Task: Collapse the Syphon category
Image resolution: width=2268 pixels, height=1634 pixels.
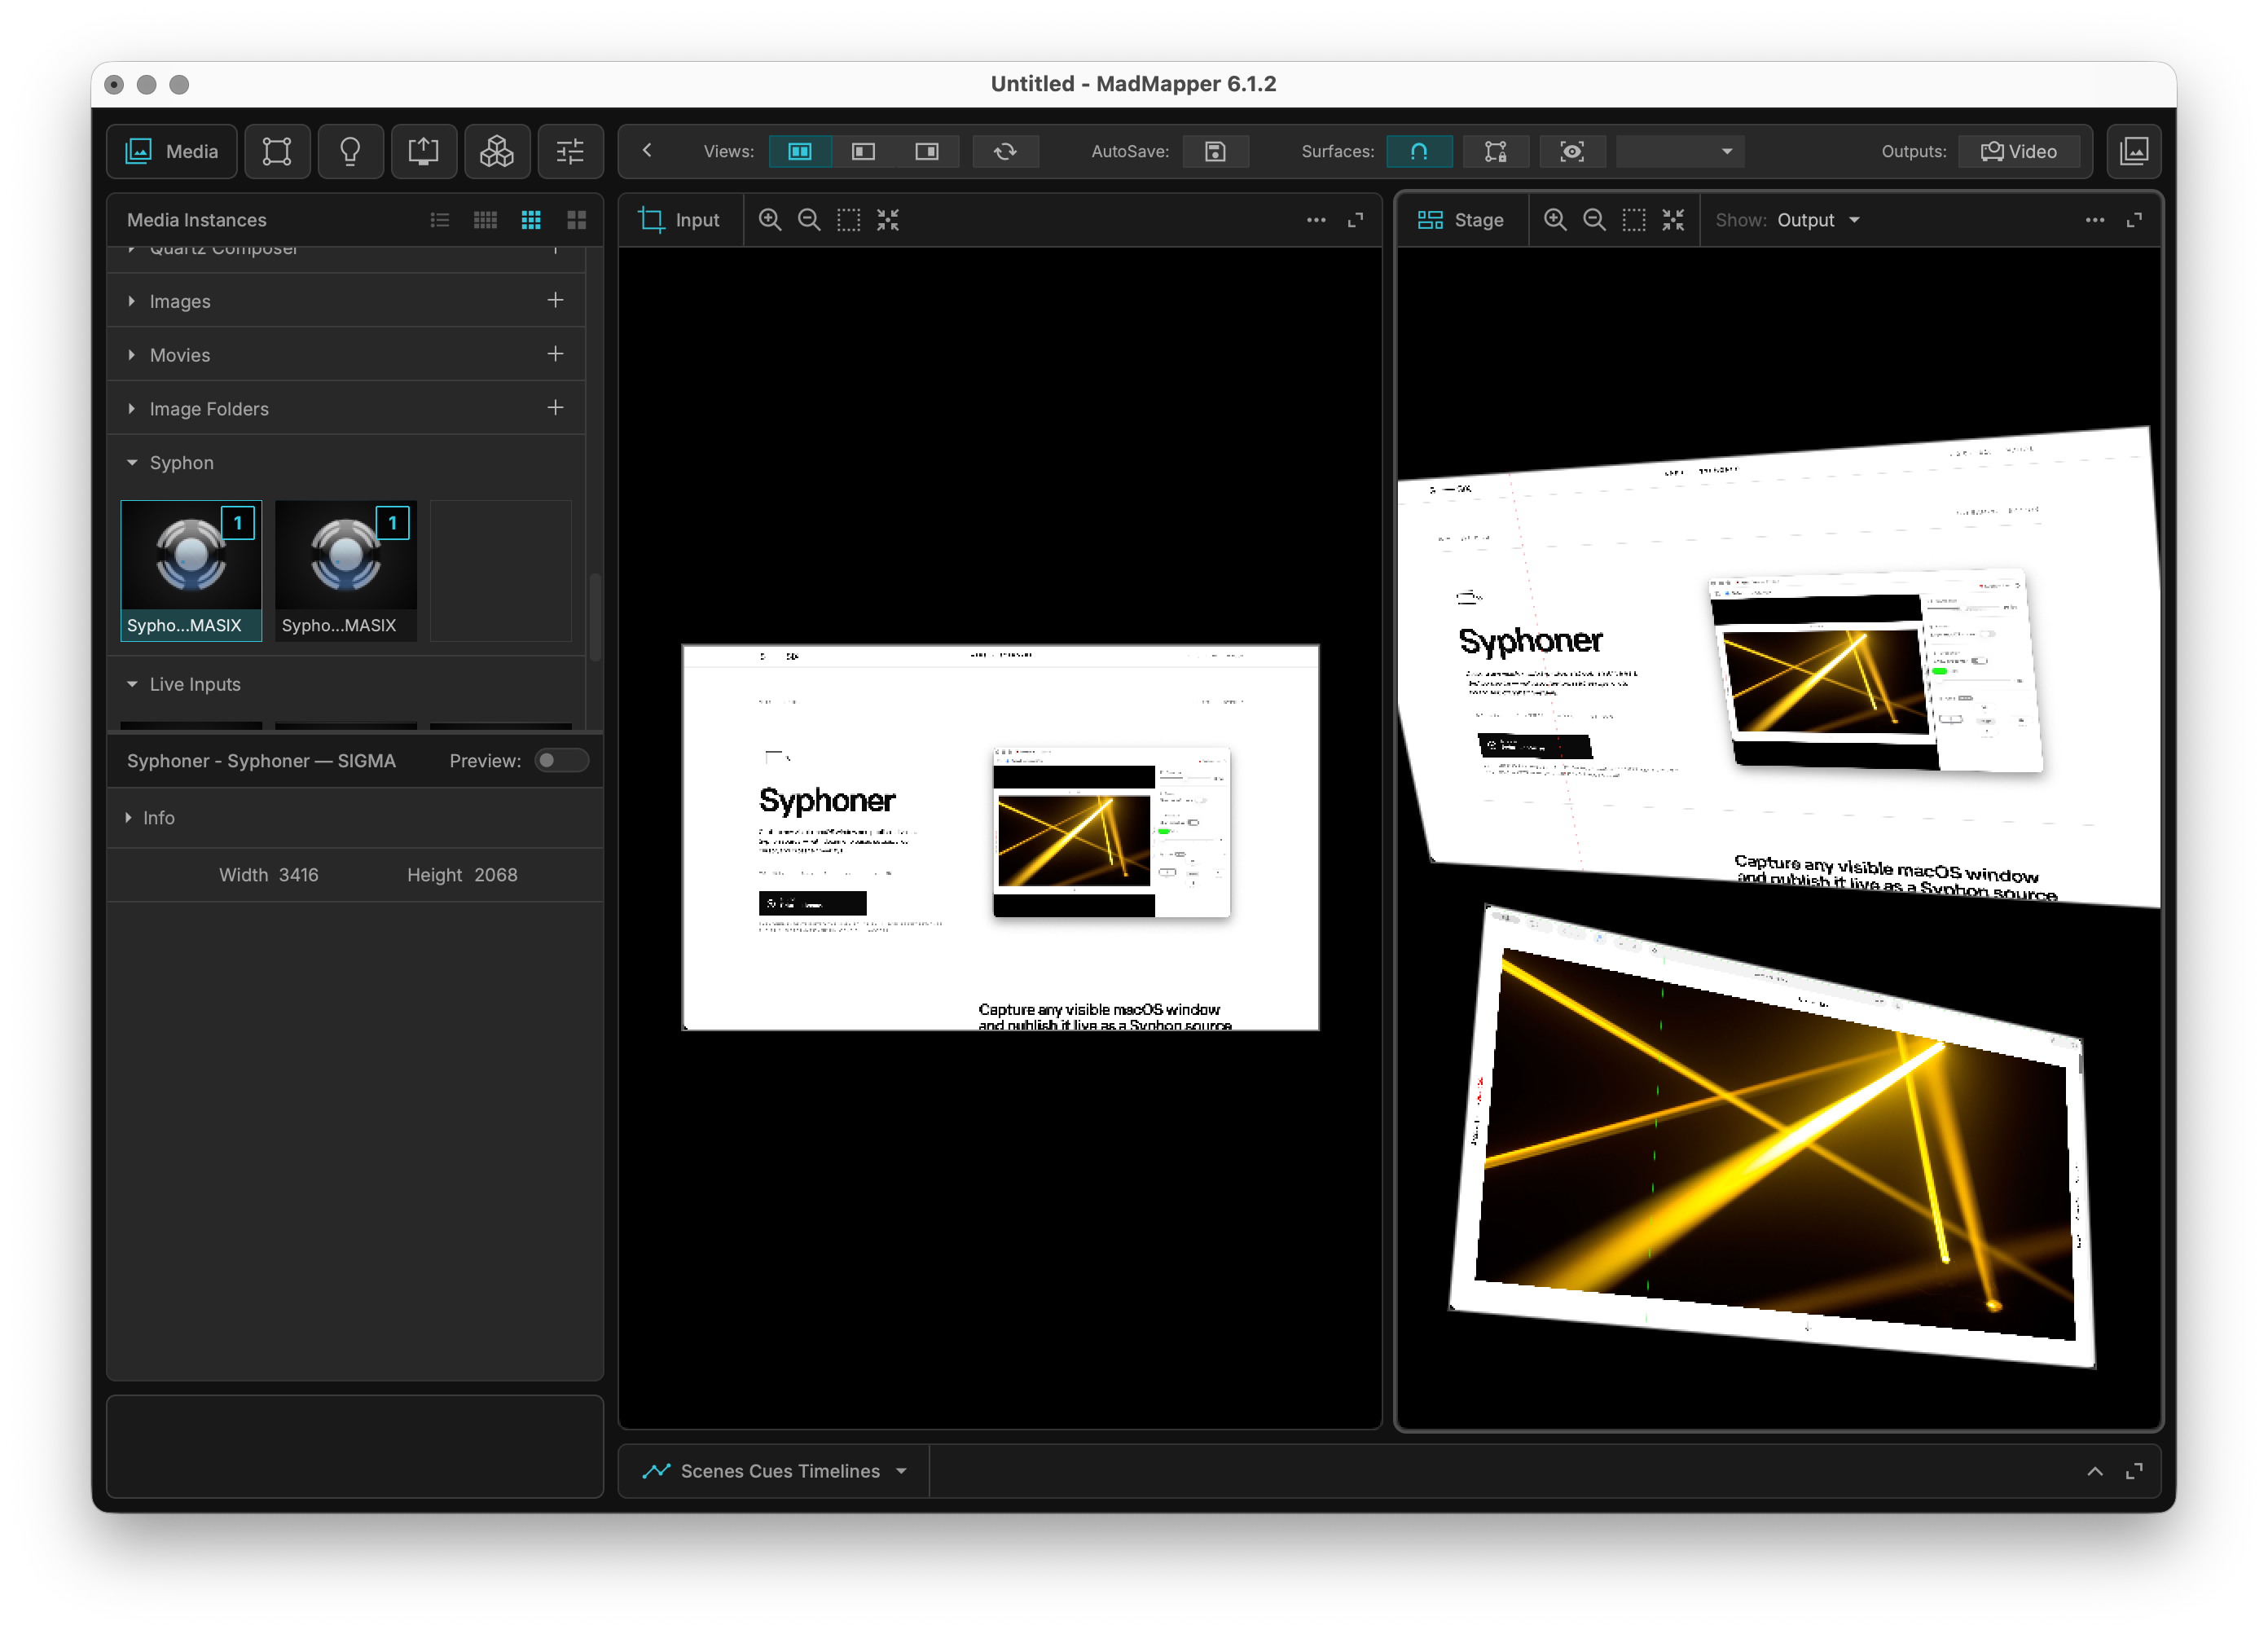Action: point(132,463)
